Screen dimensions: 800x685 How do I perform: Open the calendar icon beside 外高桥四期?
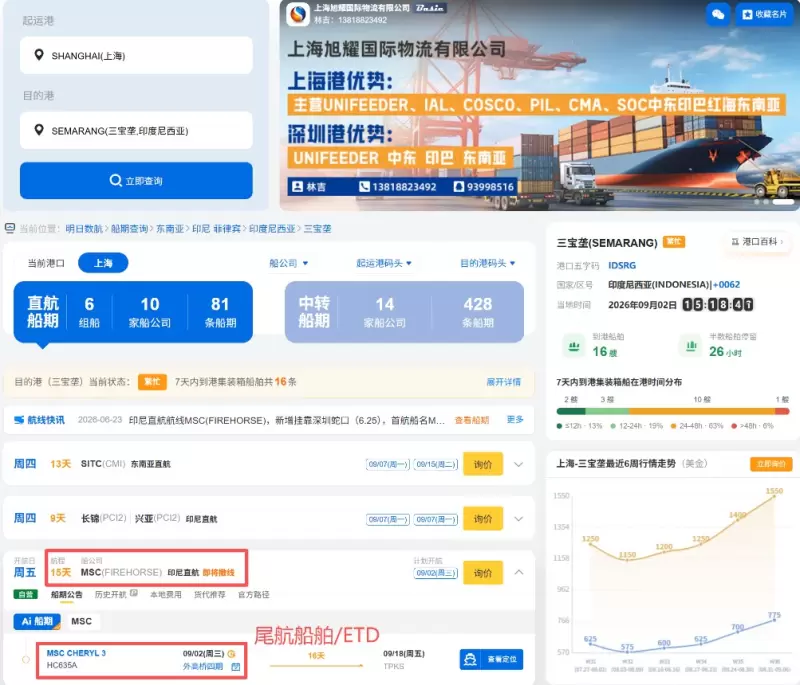point(235,667)
